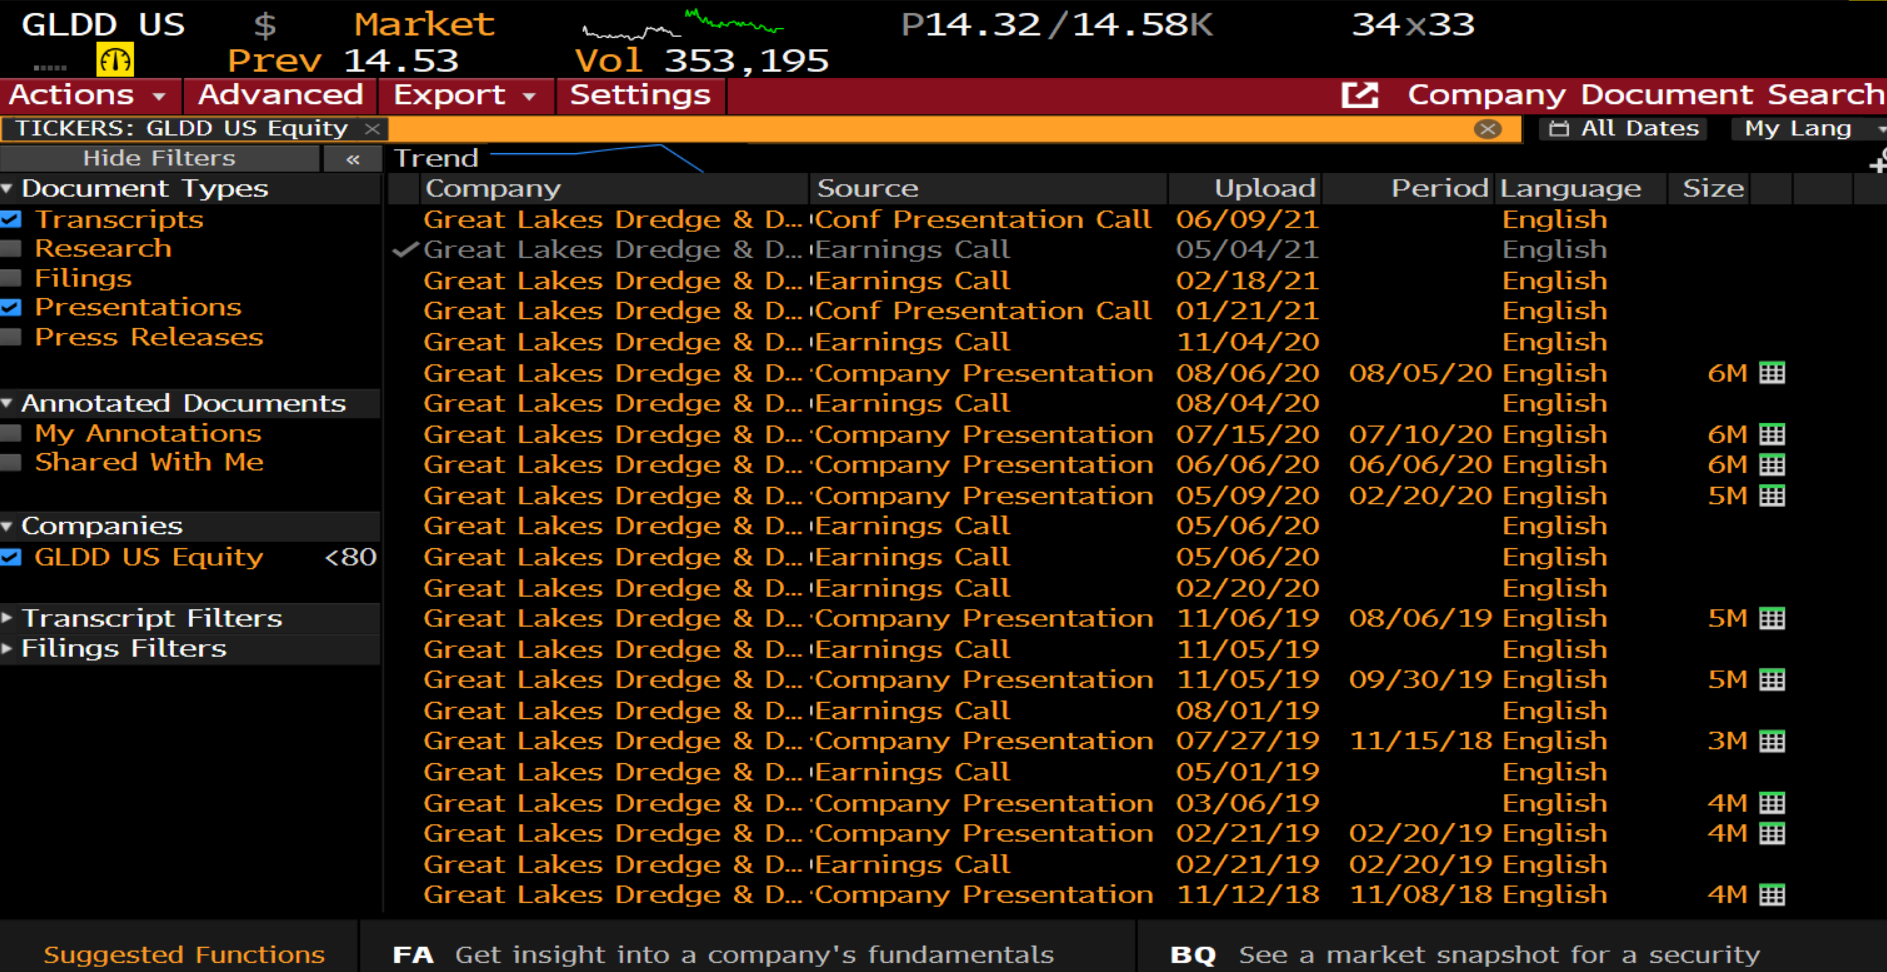1887x972 pixels.
Task: Expand the Transcript Filters section
Action: (x=7, y=618)
